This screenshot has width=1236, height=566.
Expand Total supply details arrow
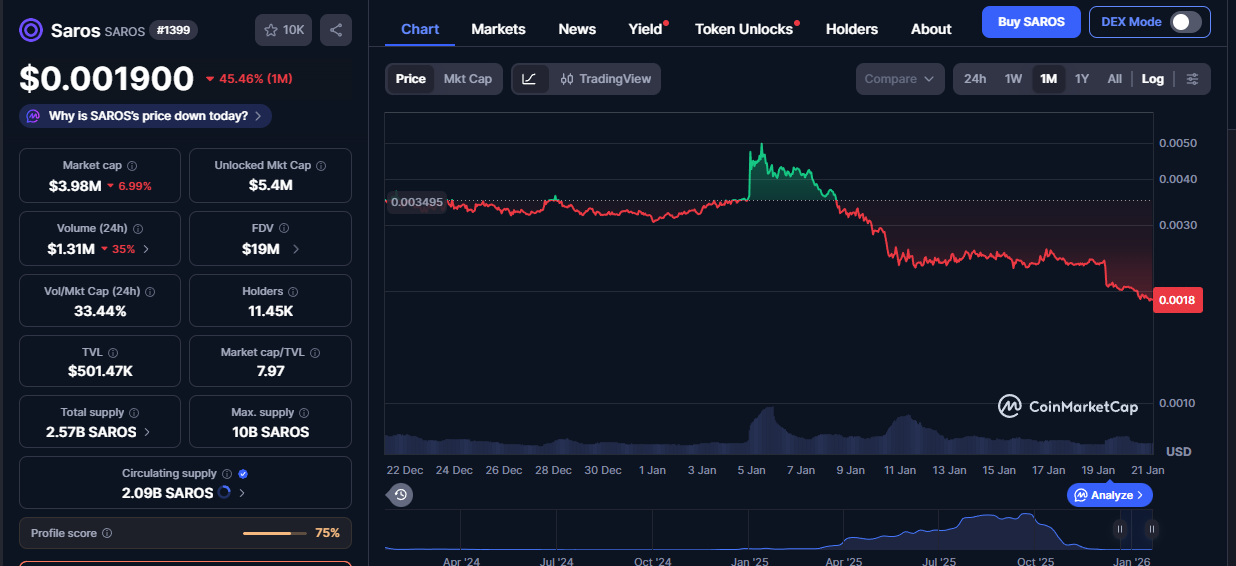tap(148, 432)
